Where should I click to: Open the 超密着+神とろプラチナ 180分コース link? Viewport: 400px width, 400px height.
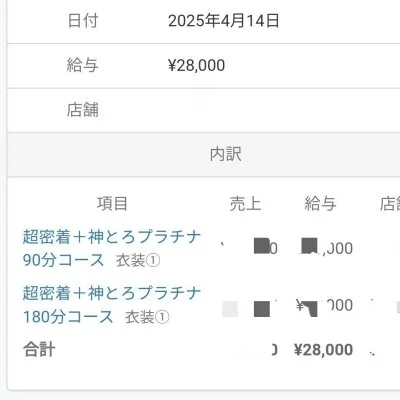112,305
